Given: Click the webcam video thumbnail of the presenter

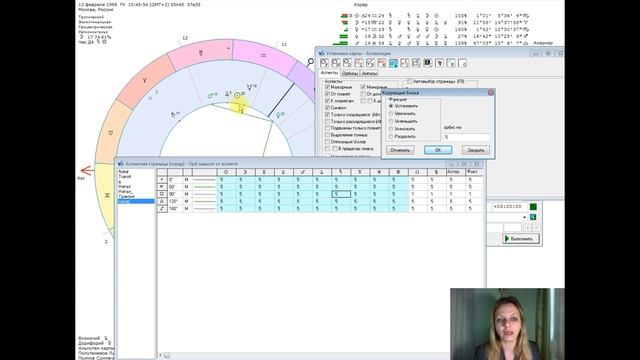Looking at the screenshot, I should click(507, 324).
